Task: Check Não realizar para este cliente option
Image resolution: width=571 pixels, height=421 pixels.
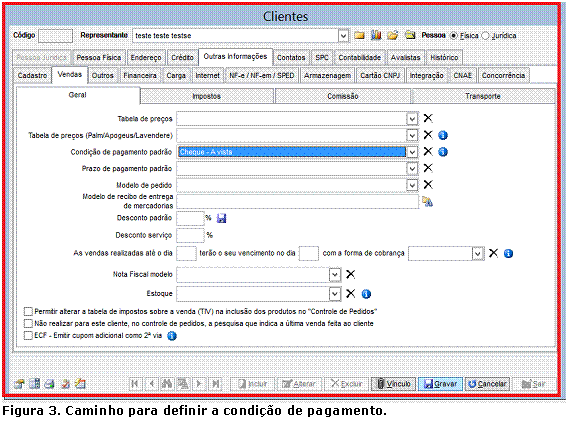Action: pos(28,323)
